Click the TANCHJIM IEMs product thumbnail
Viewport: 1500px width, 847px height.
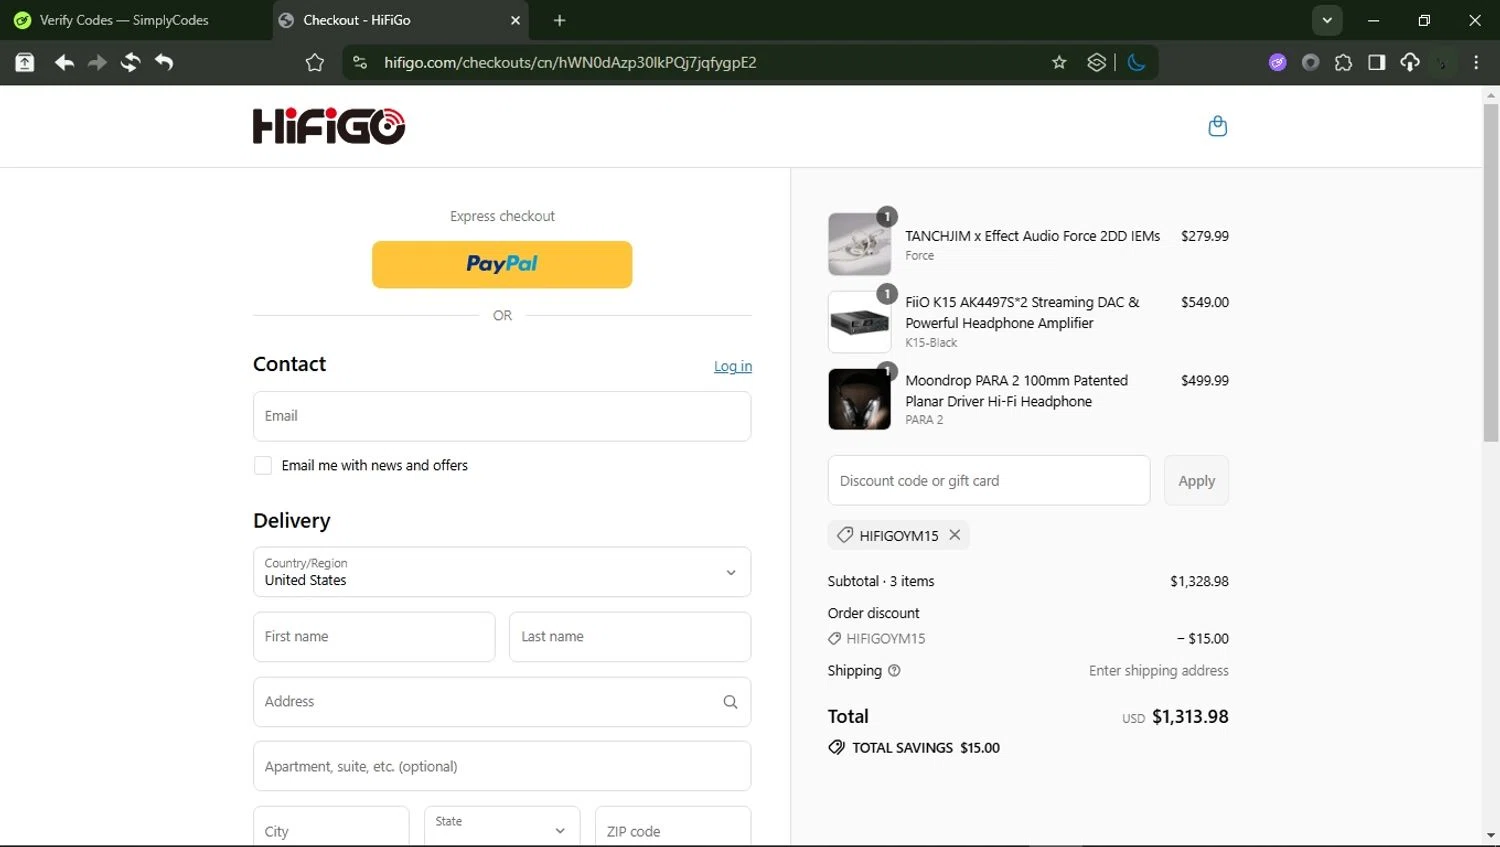tap(859, 244)
